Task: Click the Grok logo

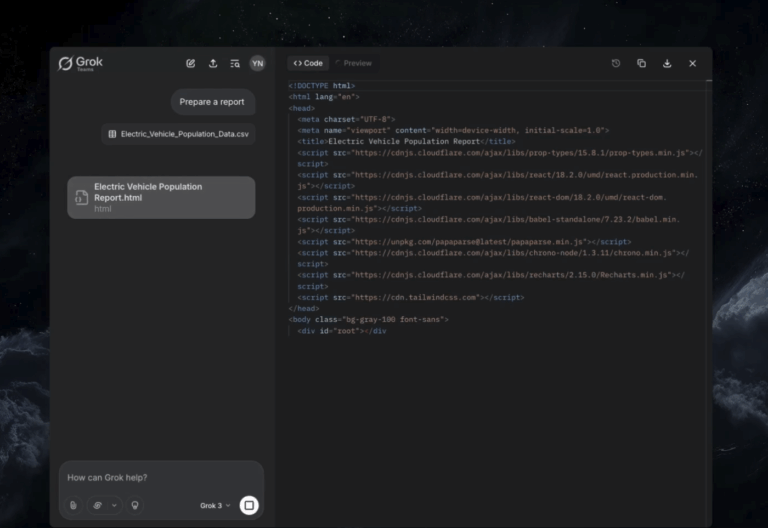Action: tap(80, 63)
